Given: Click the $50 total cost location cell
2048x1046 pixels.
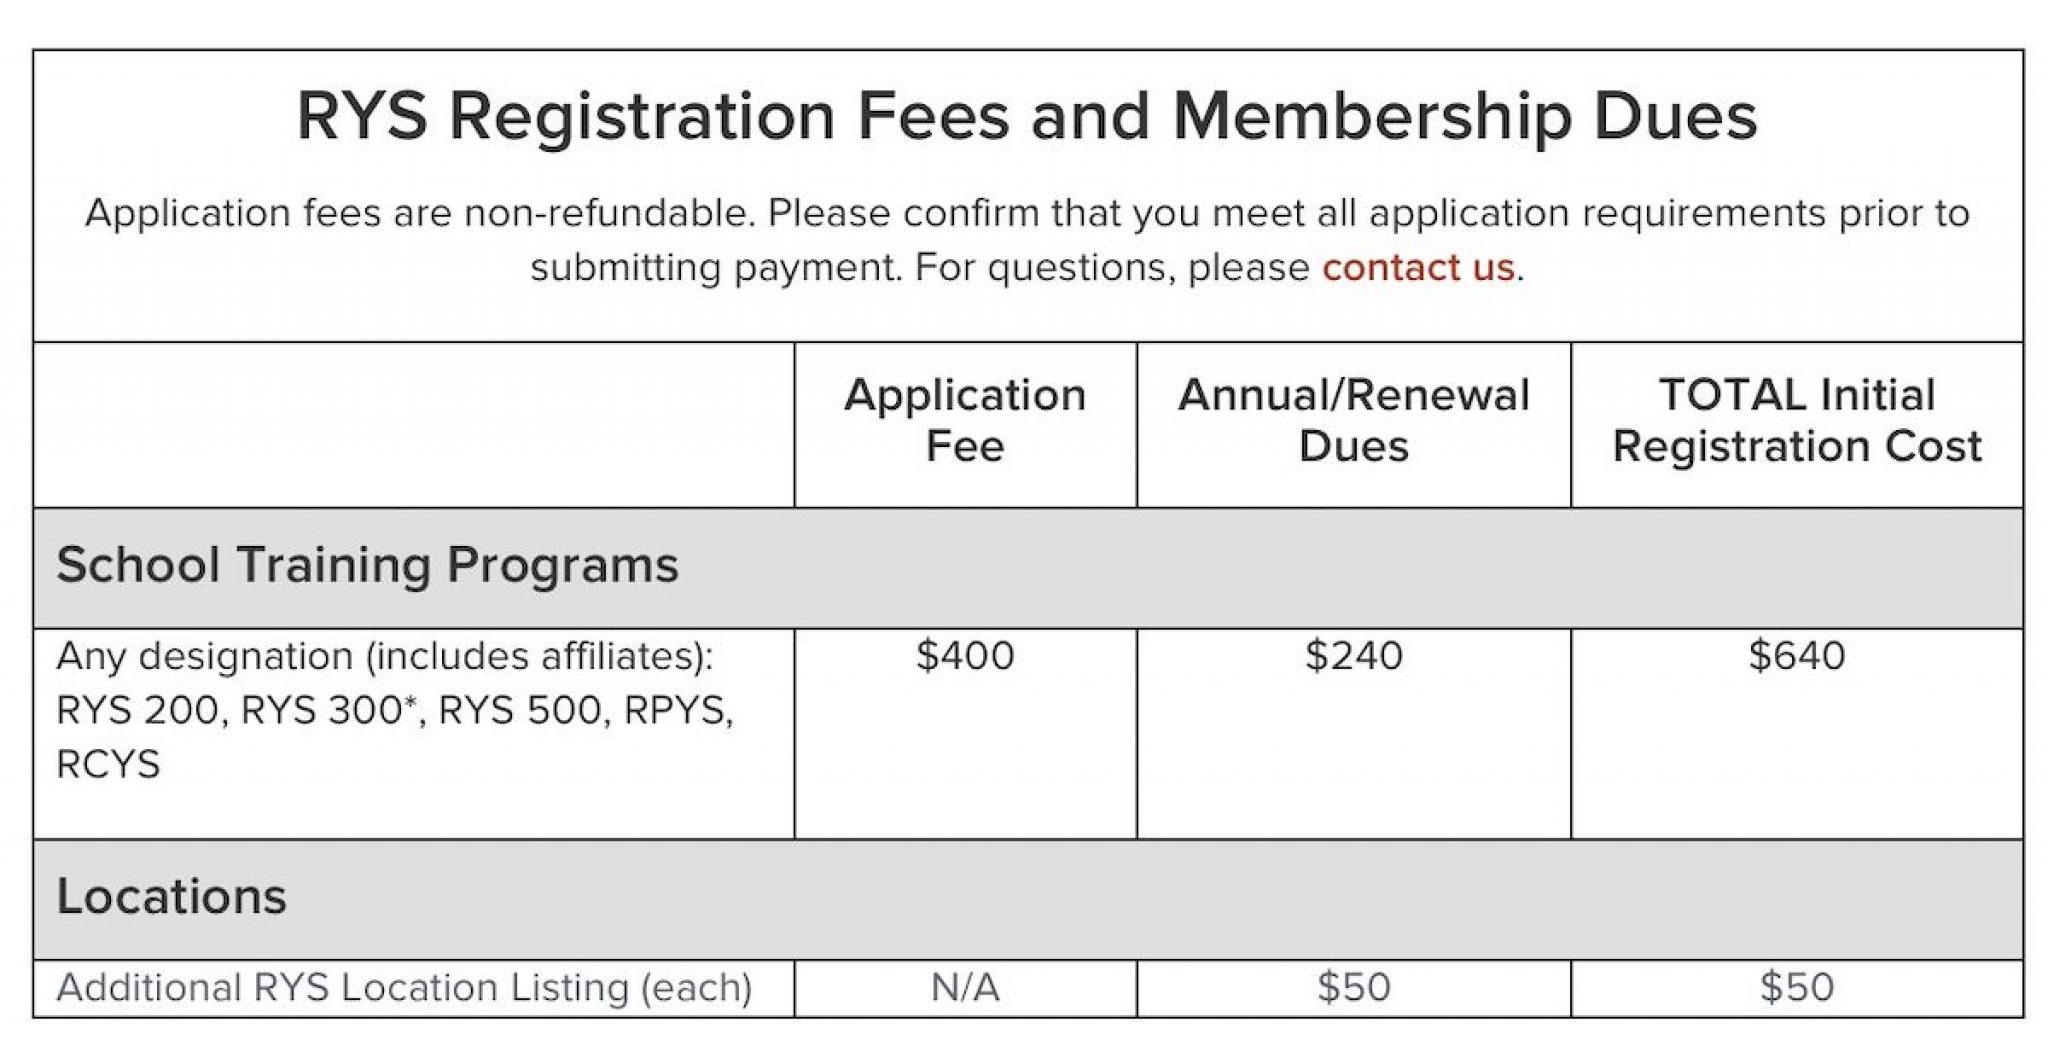Looking at the screenshot, I should pos(1796,988).
